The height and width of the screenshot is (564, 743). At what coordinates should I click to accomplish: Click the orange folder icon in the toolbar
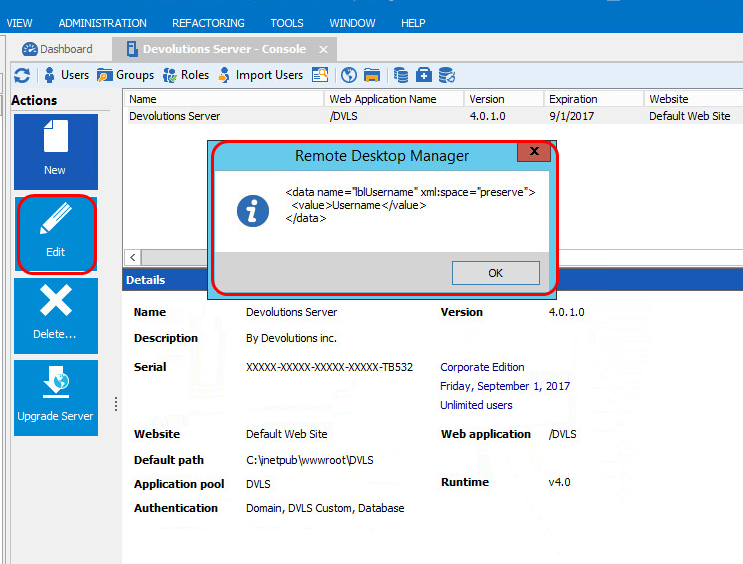372,75
